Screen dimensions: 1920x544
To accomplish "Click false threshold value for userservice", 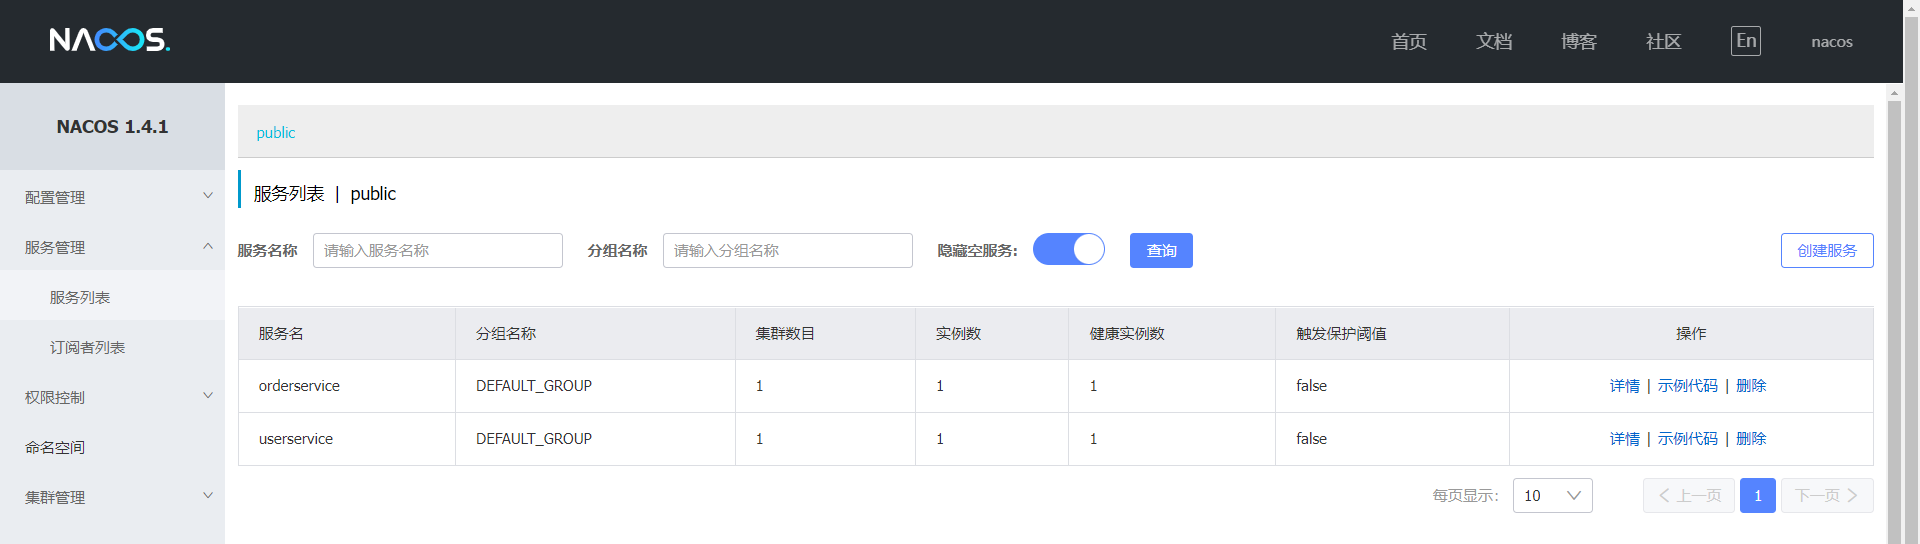I will 1311,439.
